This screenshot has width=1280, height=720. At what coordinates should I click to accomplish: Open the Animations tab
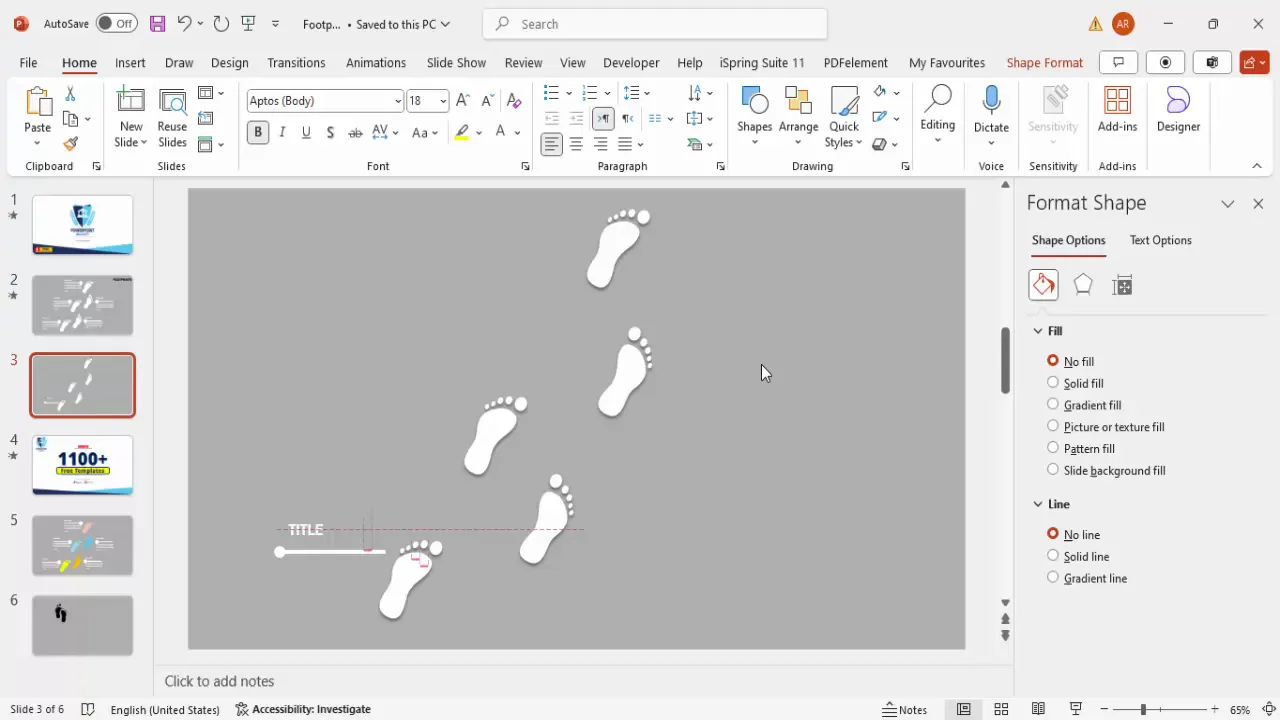tap(376, 62)
